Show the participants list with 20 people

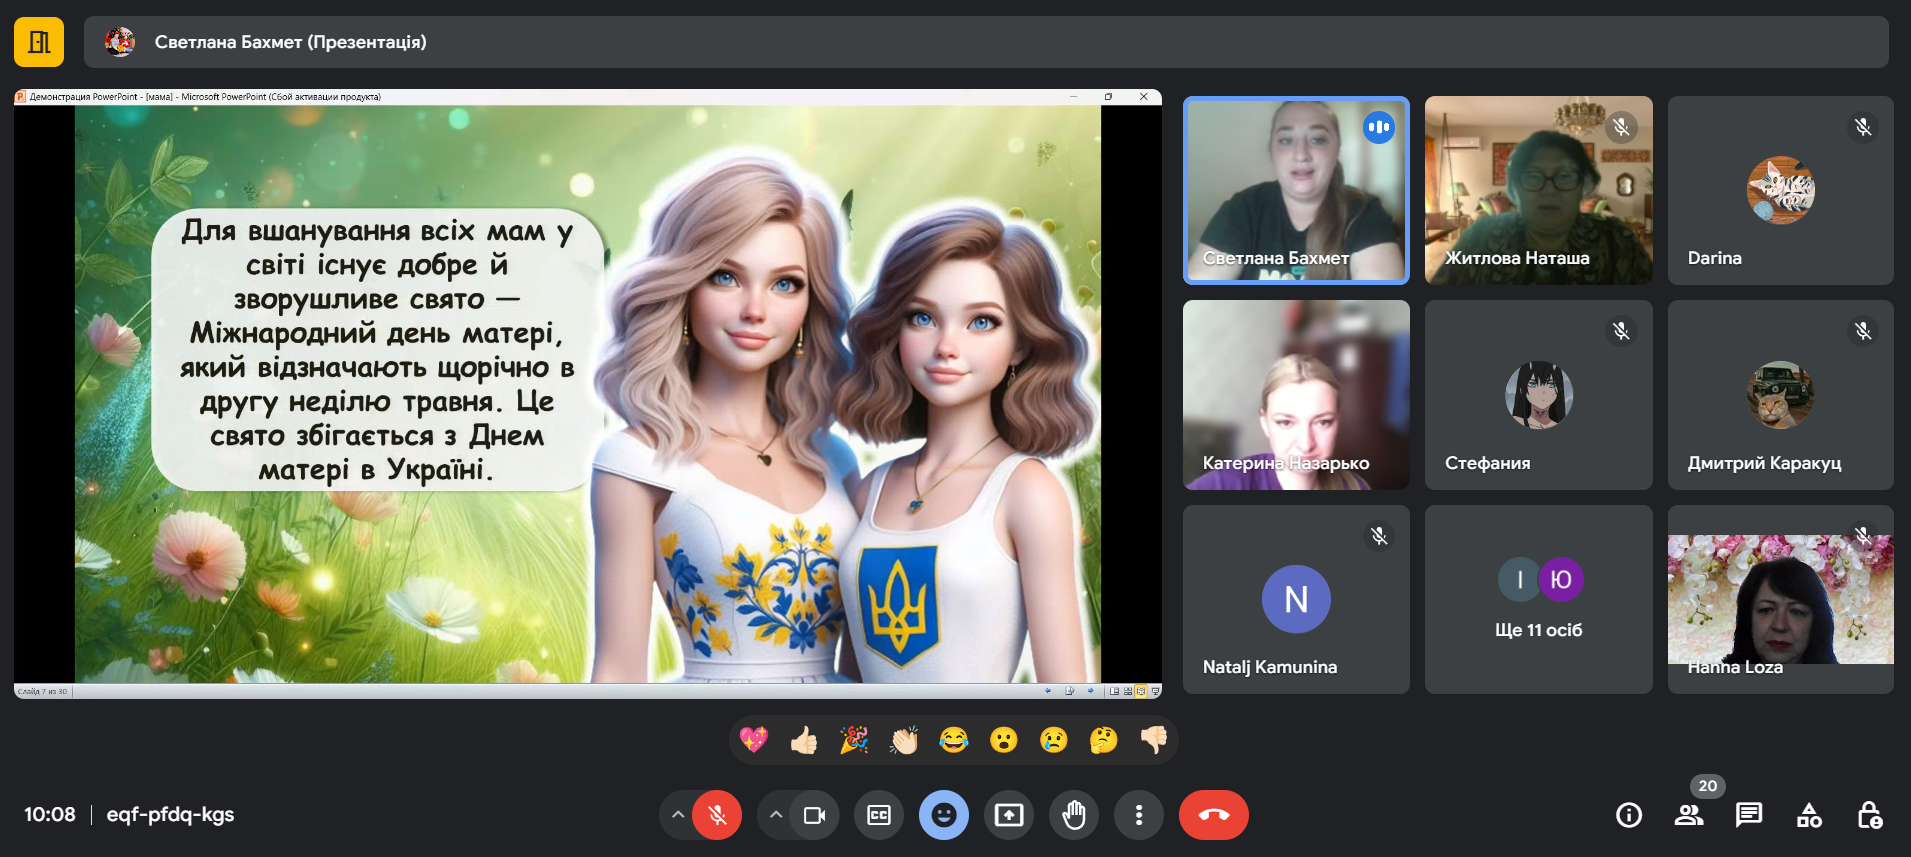(1689, 815)
